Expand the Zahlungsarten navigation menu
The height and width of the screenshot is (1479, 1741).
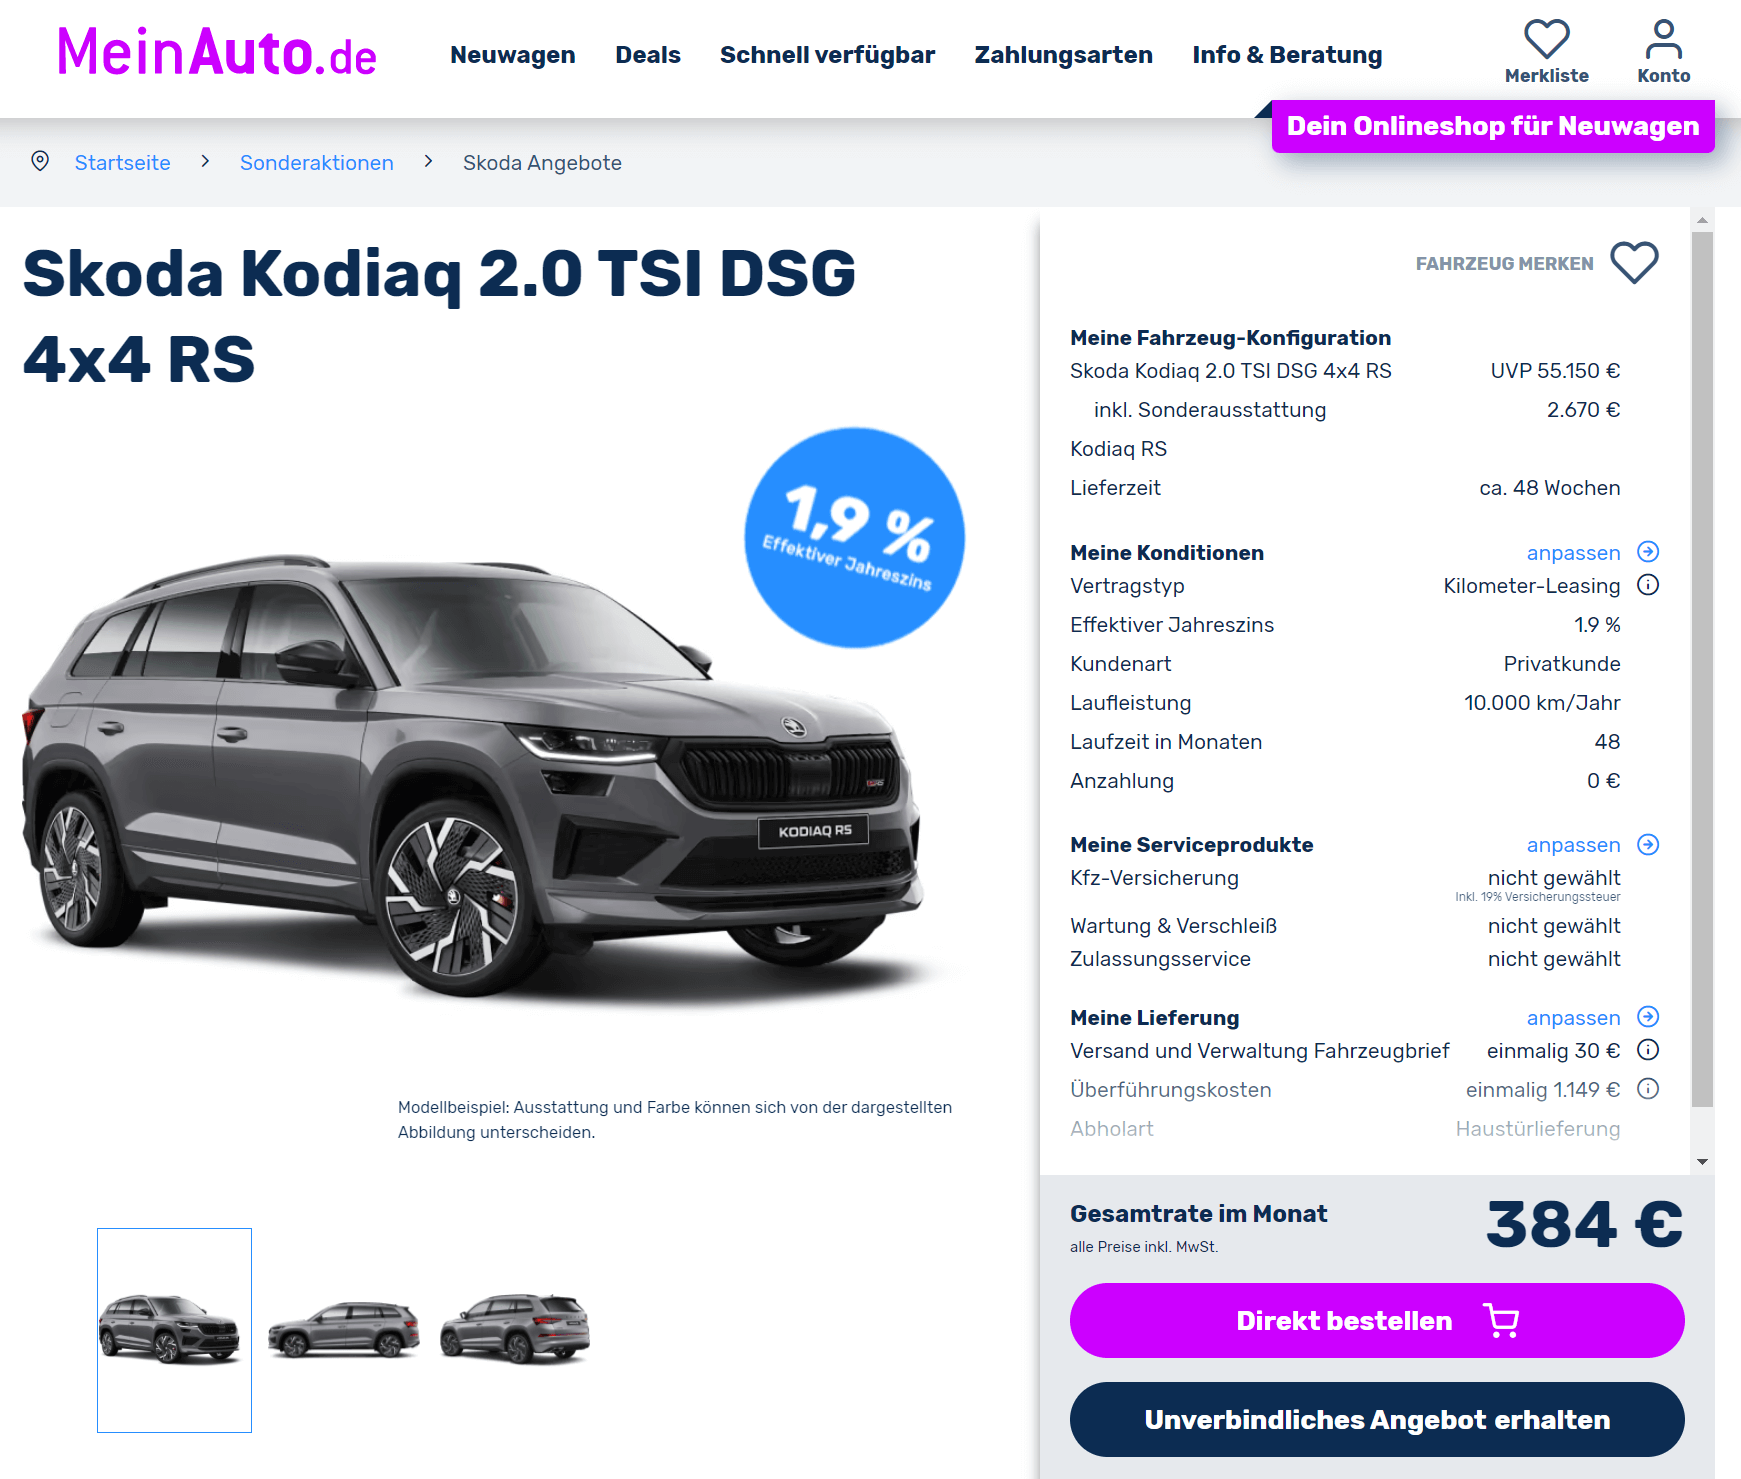click(x=1063, y=55)
